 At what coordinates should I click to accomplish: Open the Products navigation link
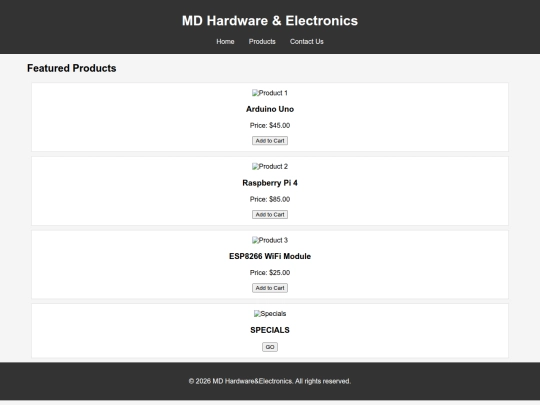point(262,42)
